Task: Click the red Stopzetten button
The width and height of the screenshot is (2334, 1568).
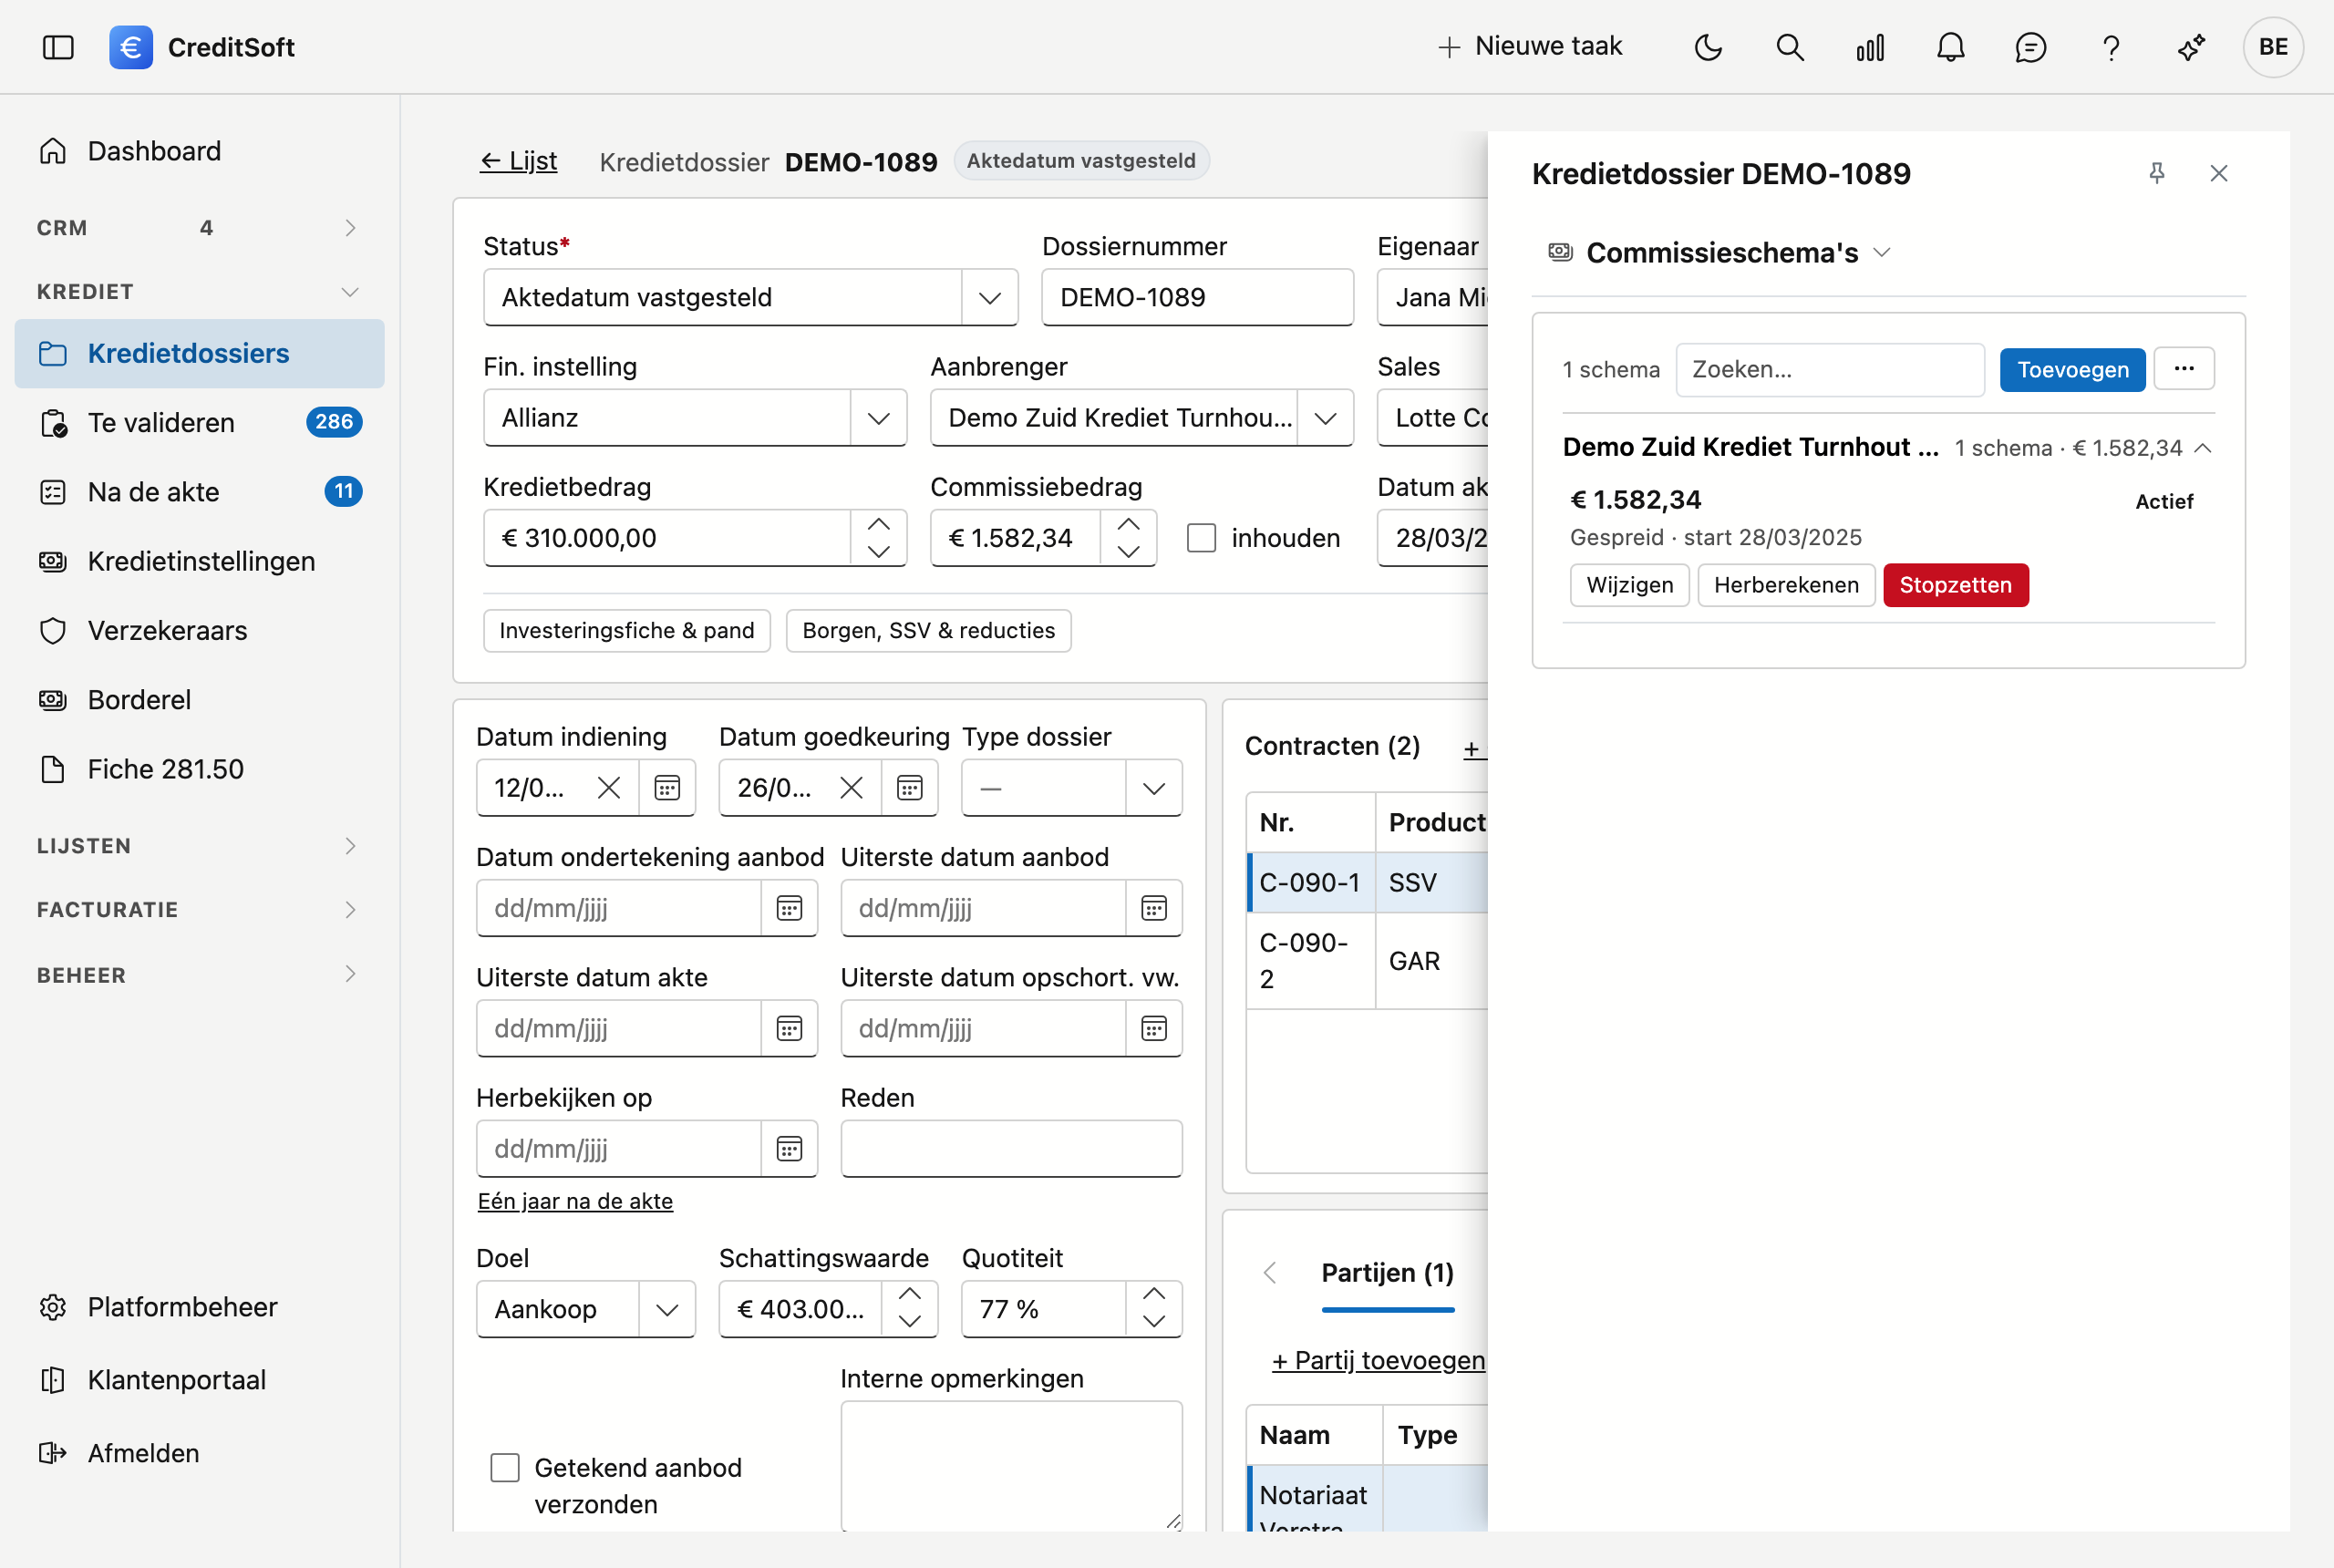Action: 1955,585
